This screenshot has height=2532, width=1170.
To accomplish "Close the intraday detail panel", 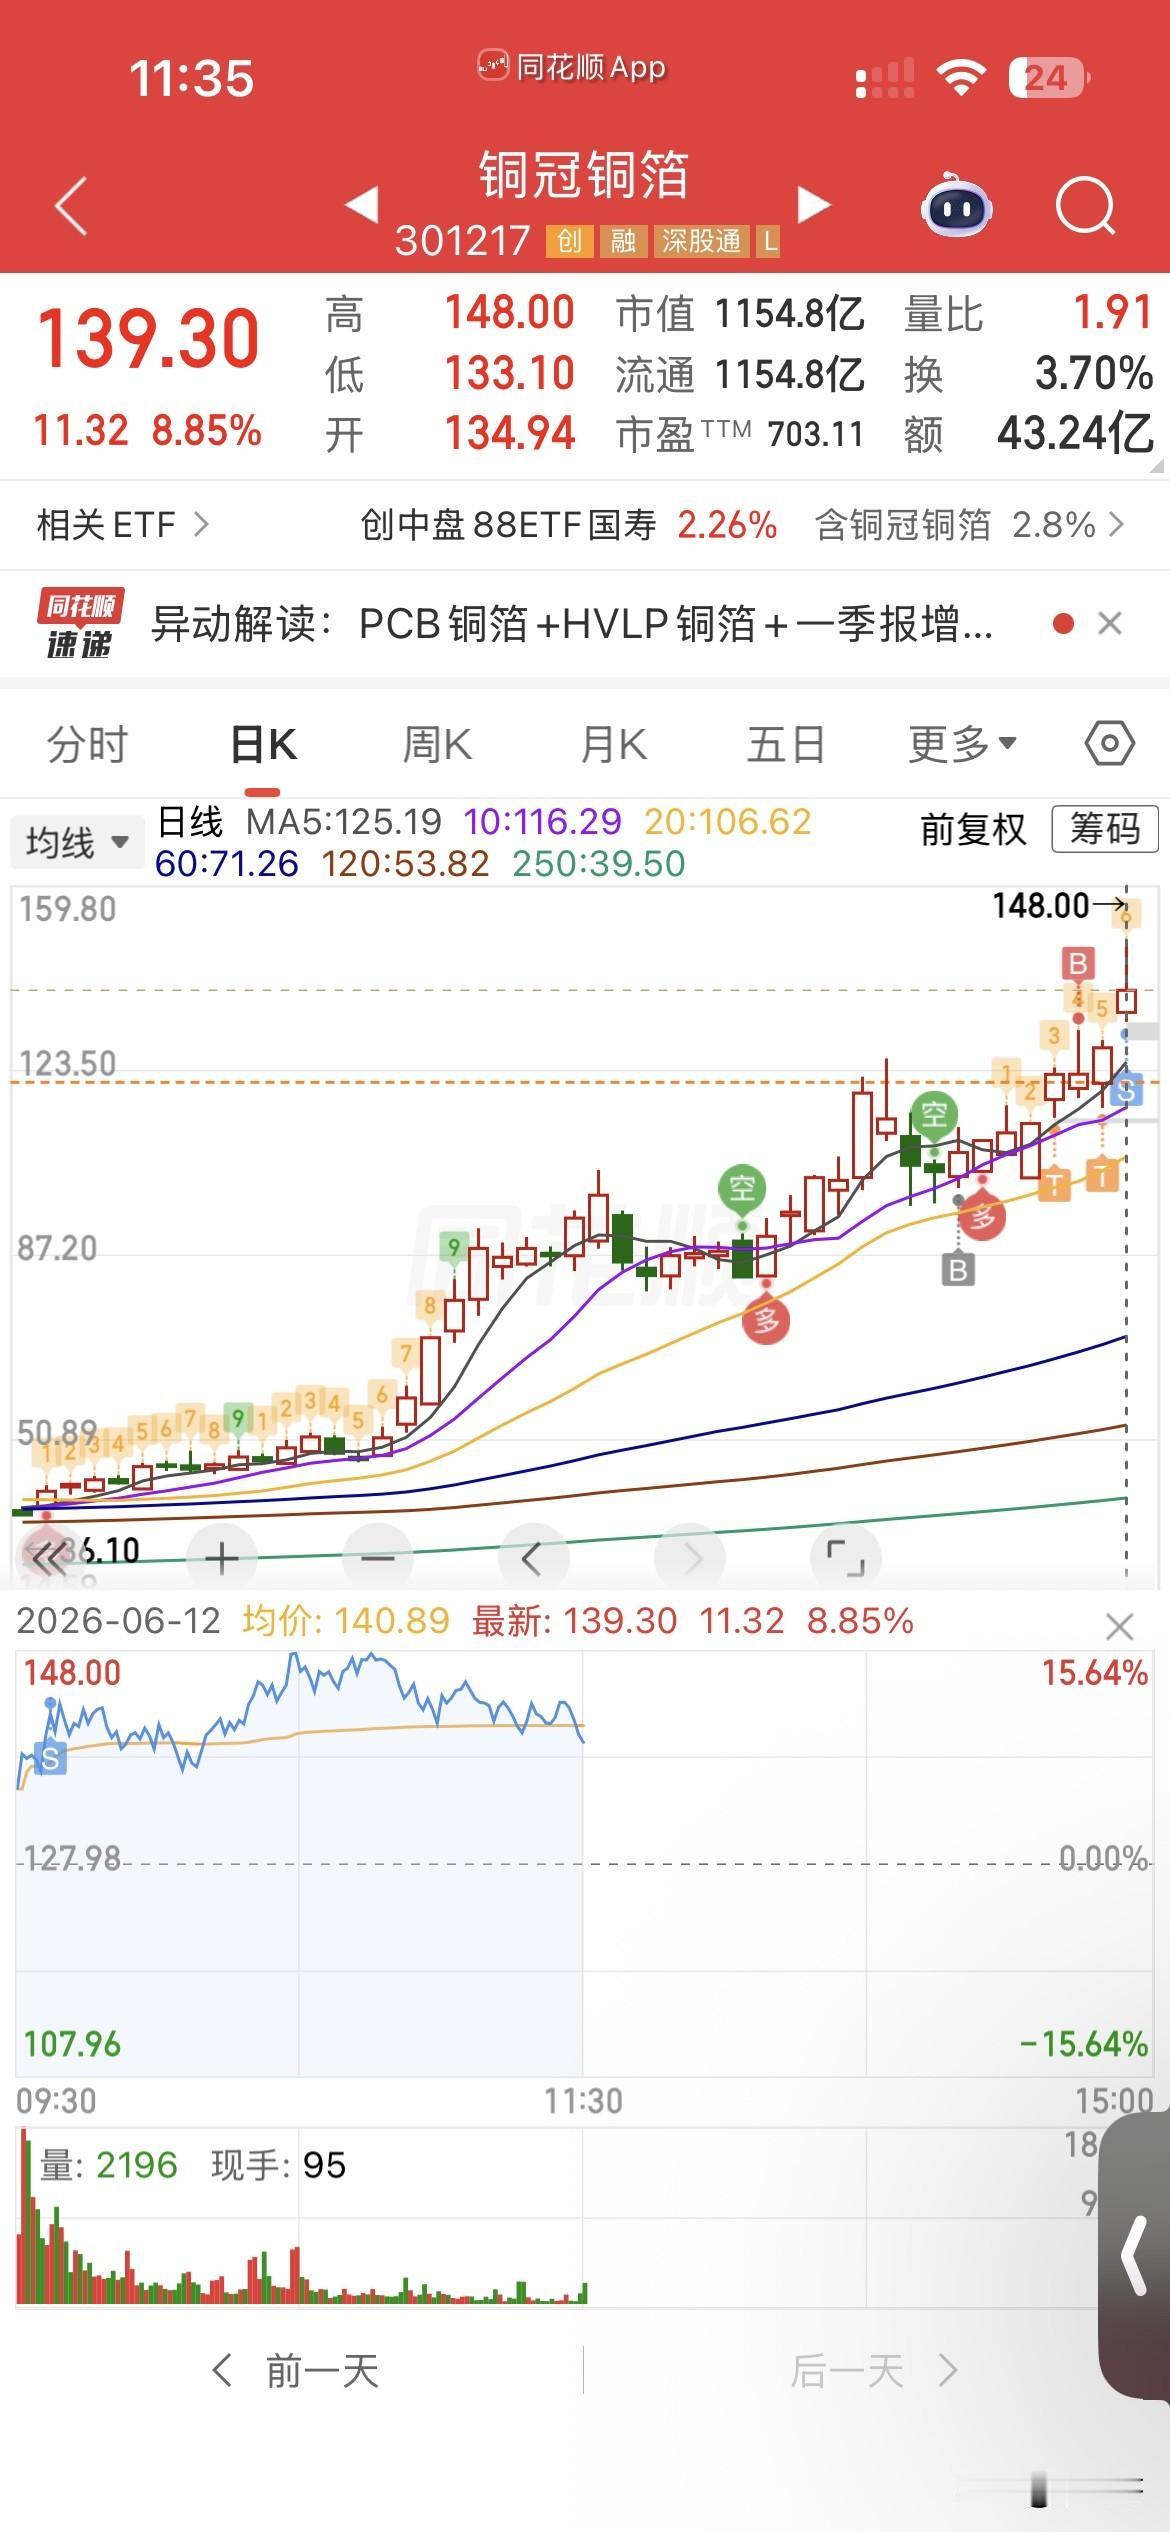I will click(1119, 1627).
